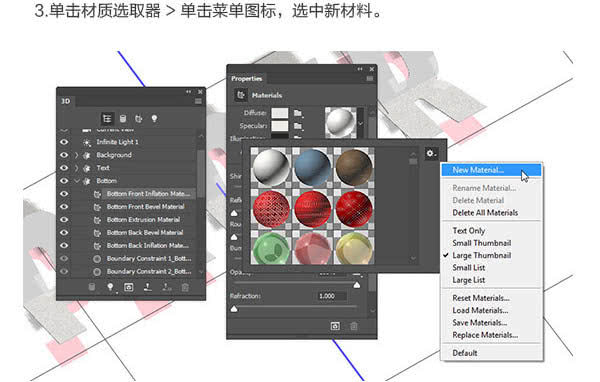Viewport: 600px width, 382px height.
Task: Select Large List view option
Action: tap(469, 280)
